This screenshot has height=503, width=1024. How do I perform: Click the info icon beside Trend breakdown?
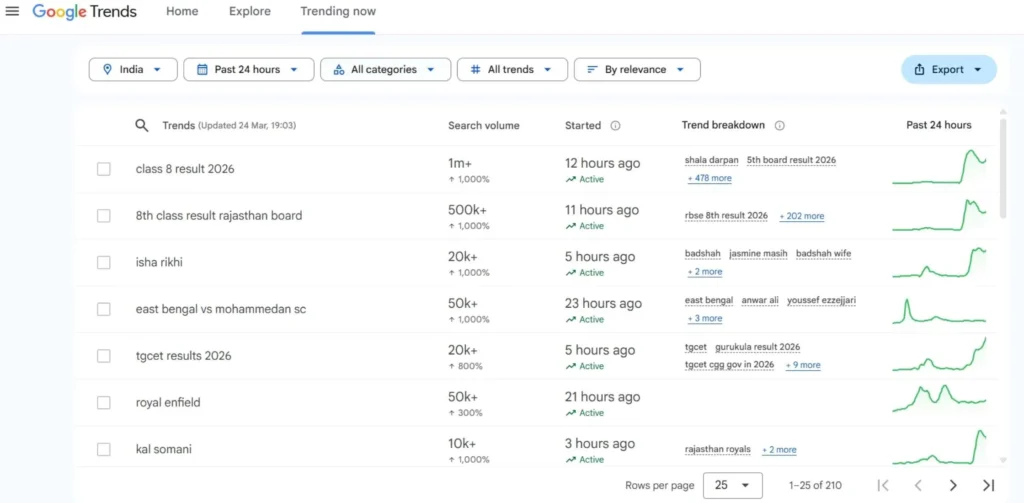(x=779, y=126)
